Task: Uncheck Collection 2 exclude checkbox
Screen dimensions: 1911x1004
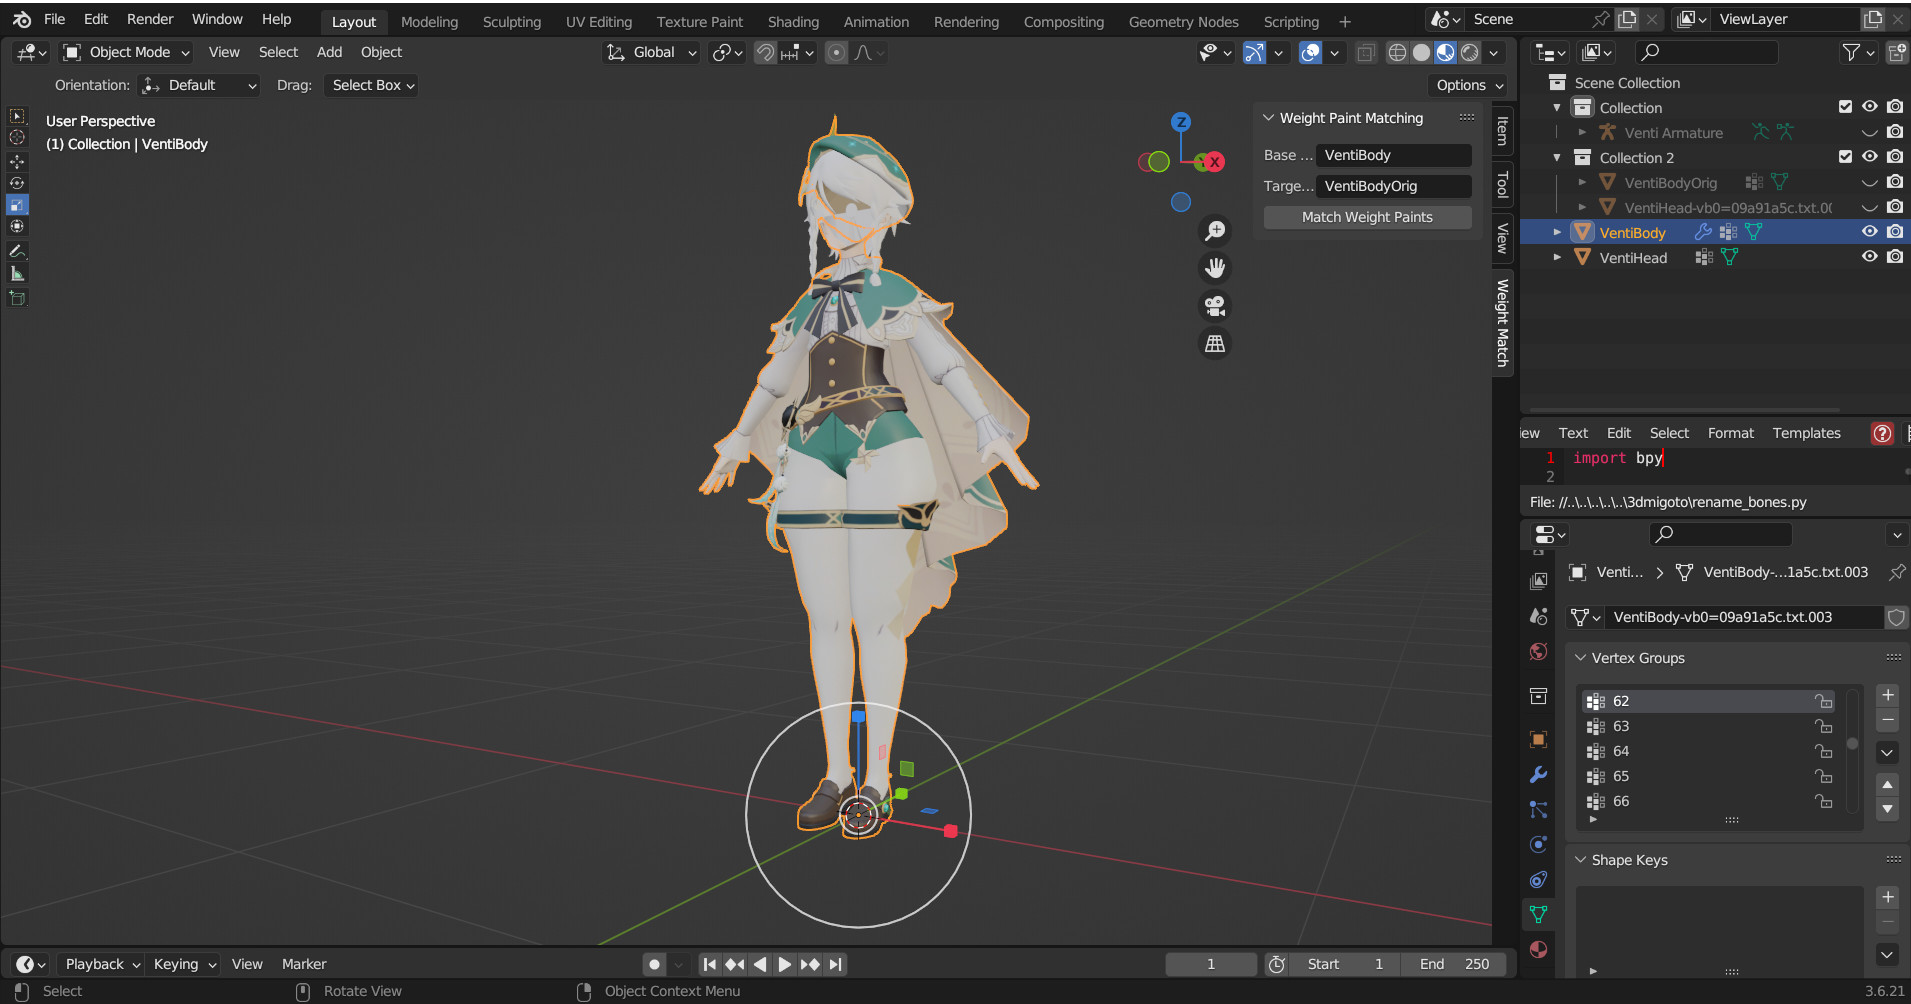Action: click(1845, 157)
